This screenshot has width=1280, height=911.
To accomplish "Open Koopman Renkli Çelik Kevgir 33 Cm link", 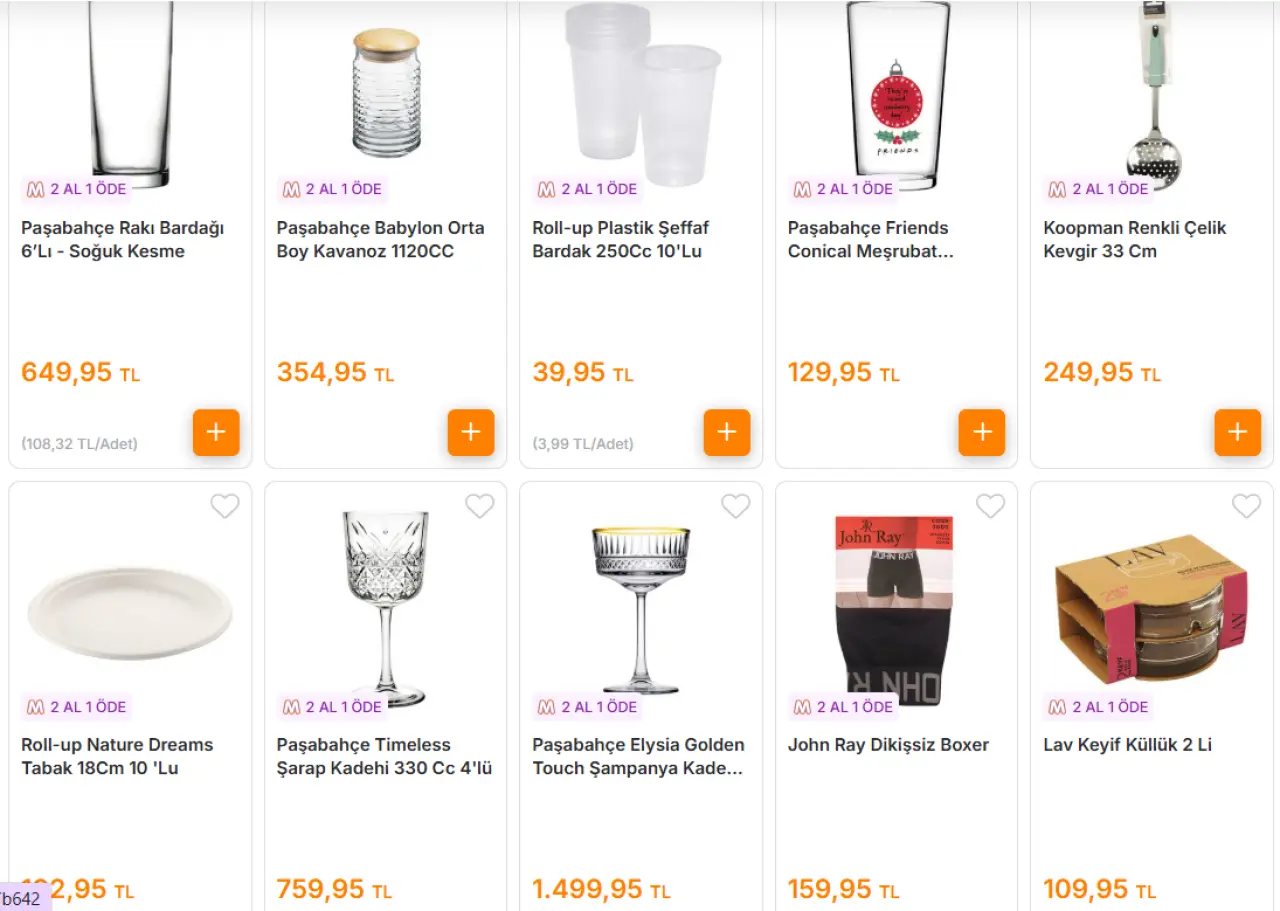I will coord(1134,239).
